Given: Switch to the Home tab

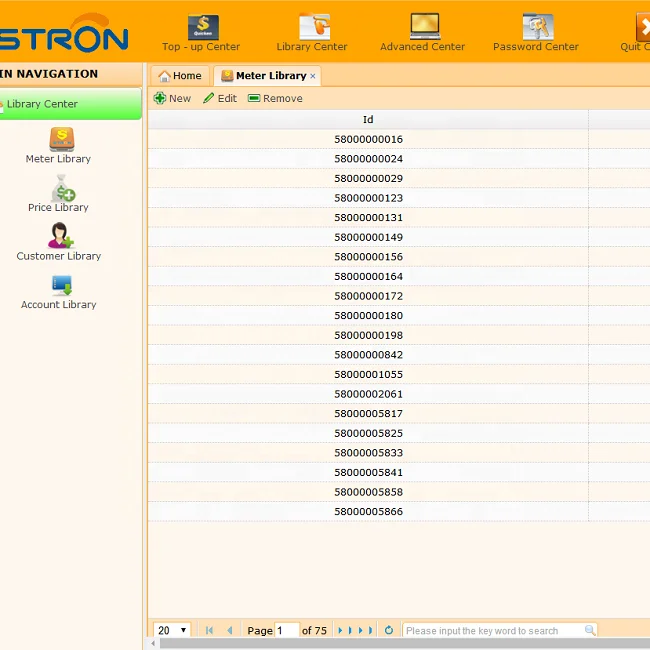Looking at the screenshot, I should (180, 76).
